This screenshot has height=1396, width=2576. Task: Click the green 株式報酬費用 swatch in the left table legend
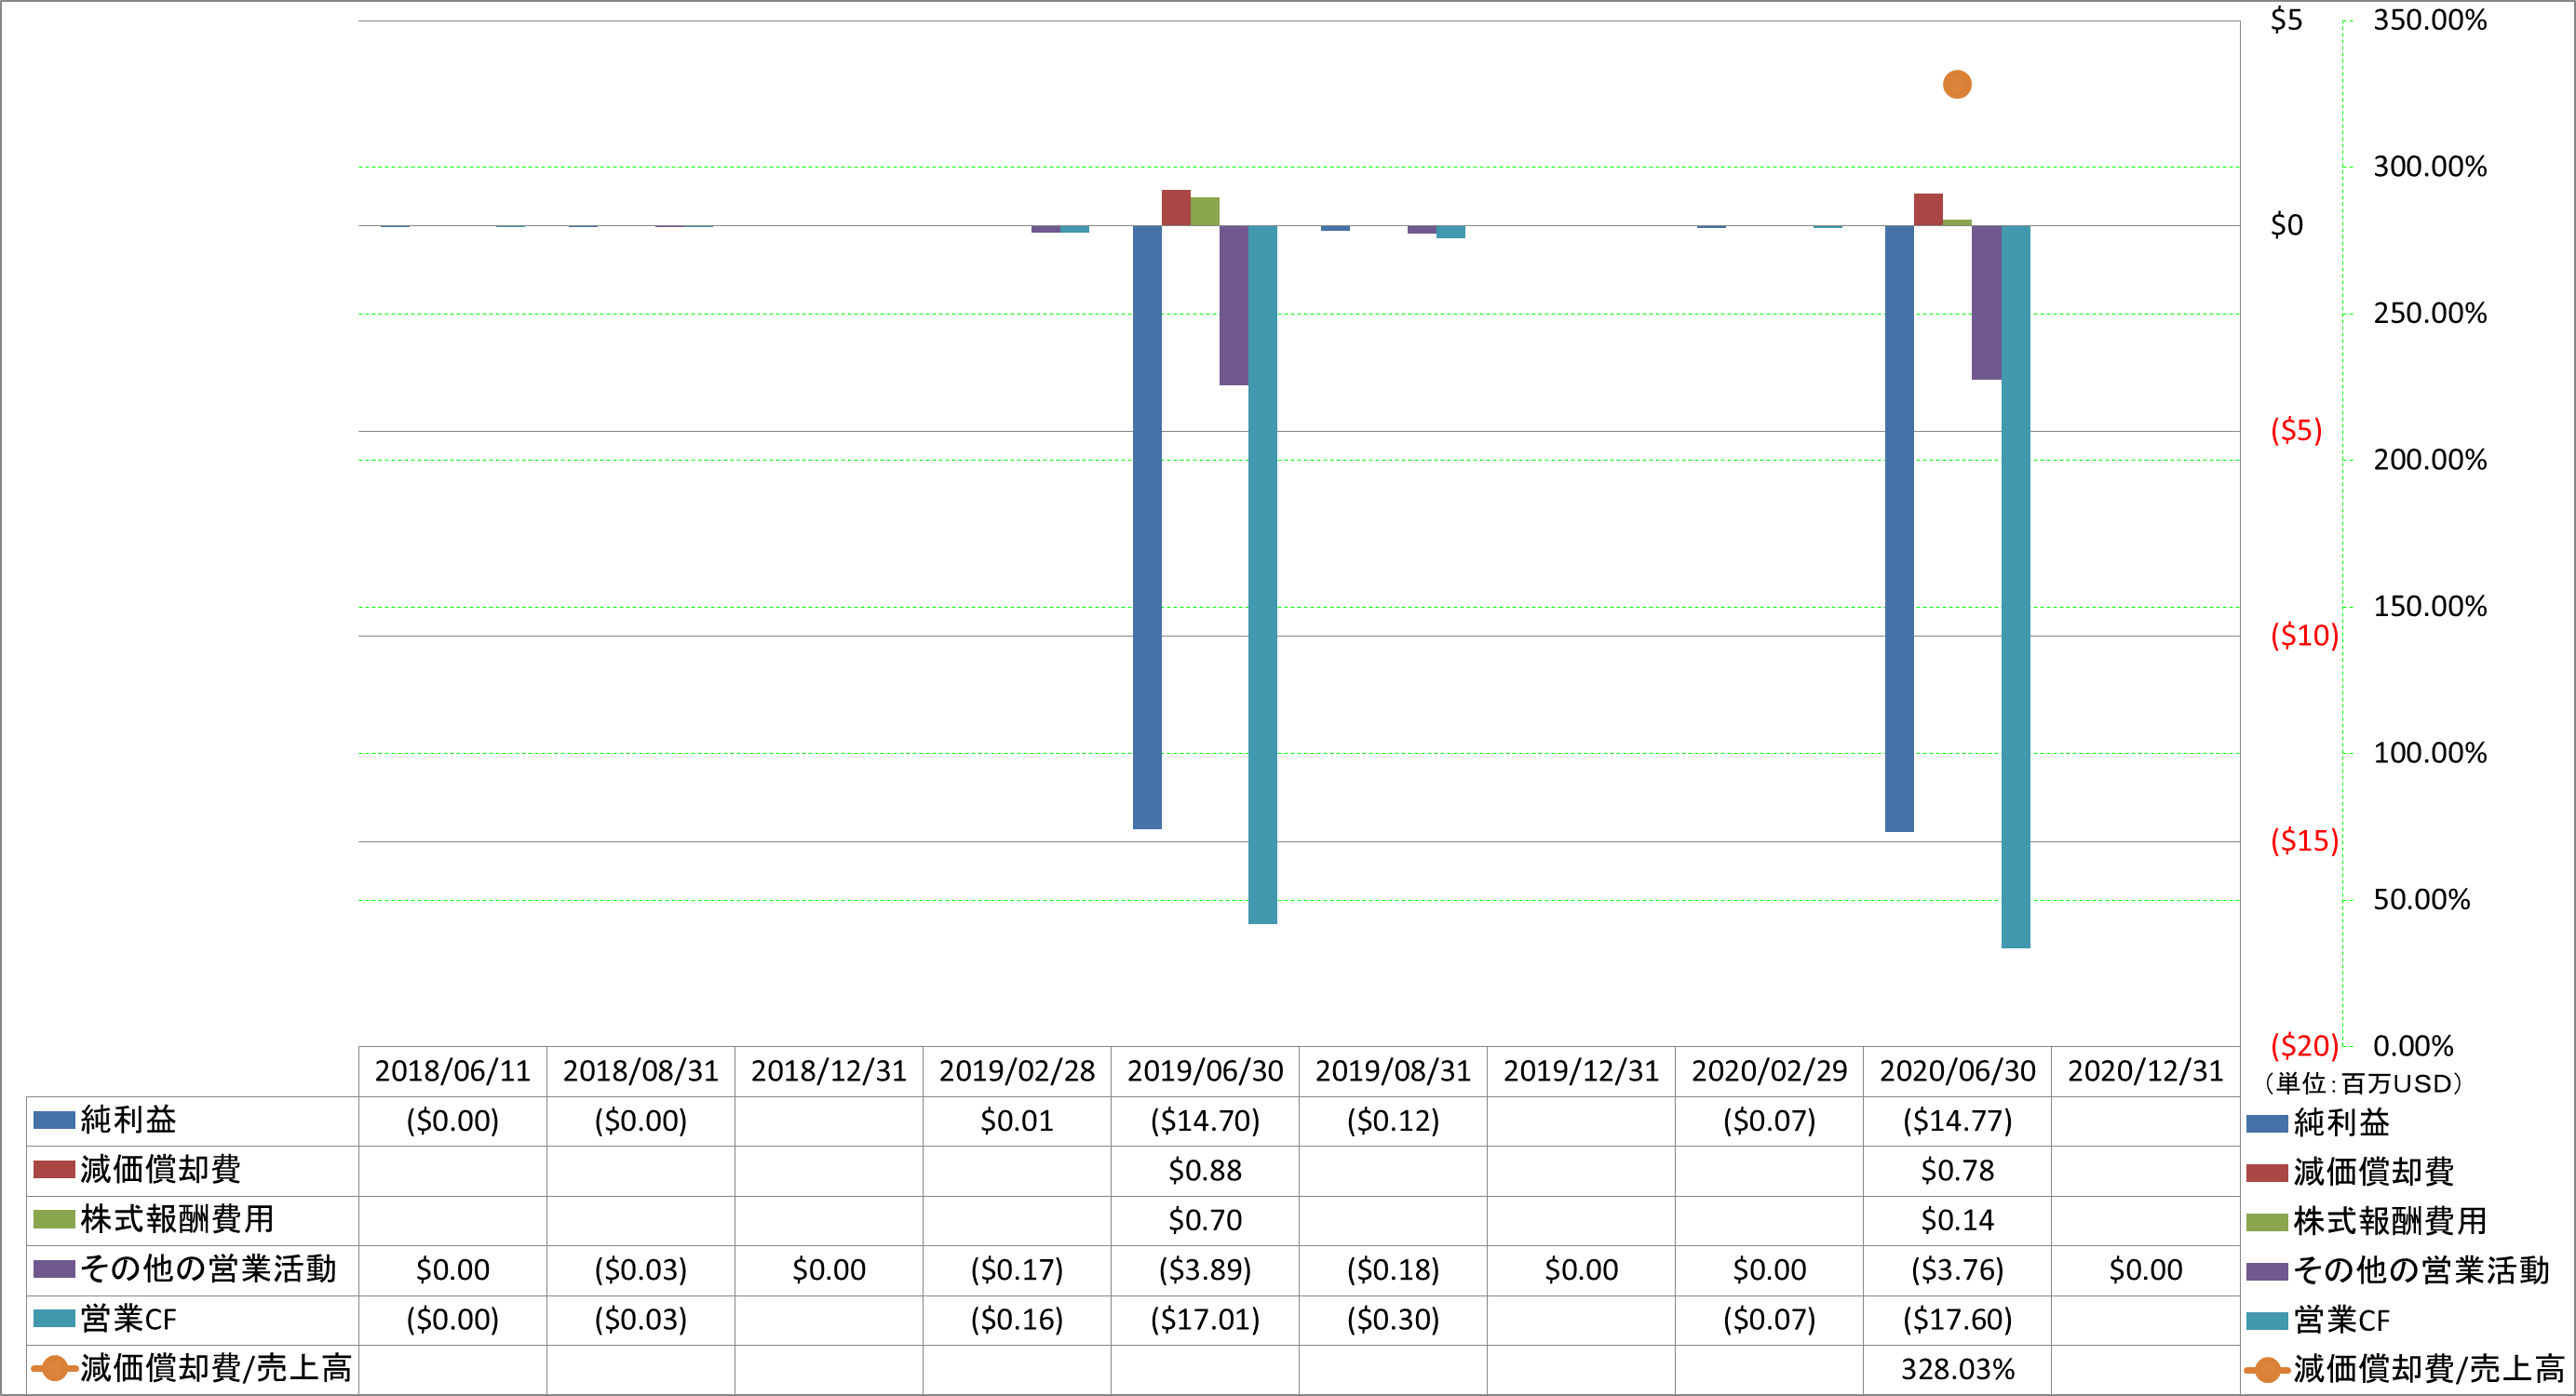pyautogui.click(x=54, y=1219)
